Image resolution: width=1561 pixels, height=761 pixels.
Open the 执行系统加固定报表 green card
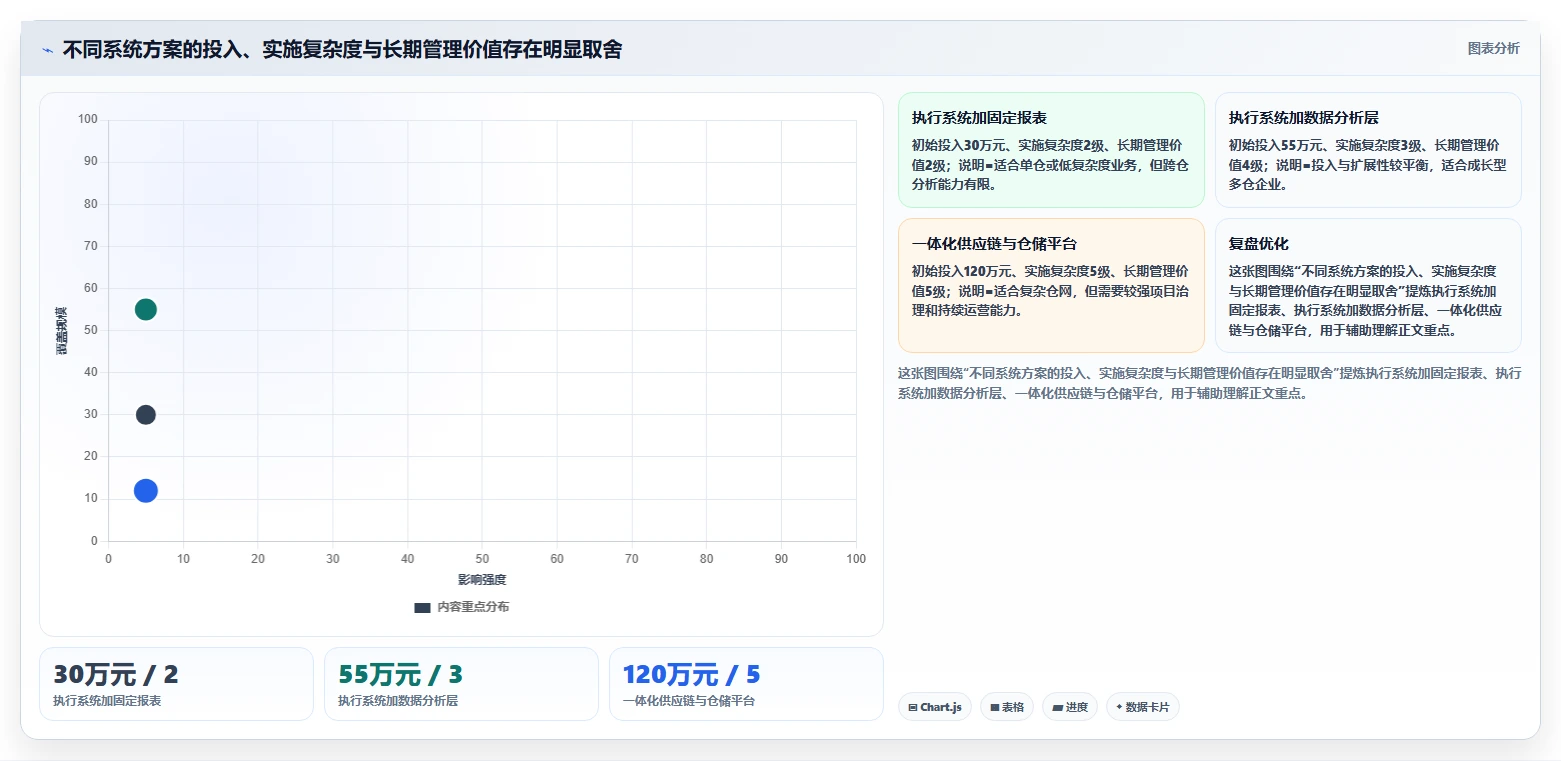point(1051,150)
